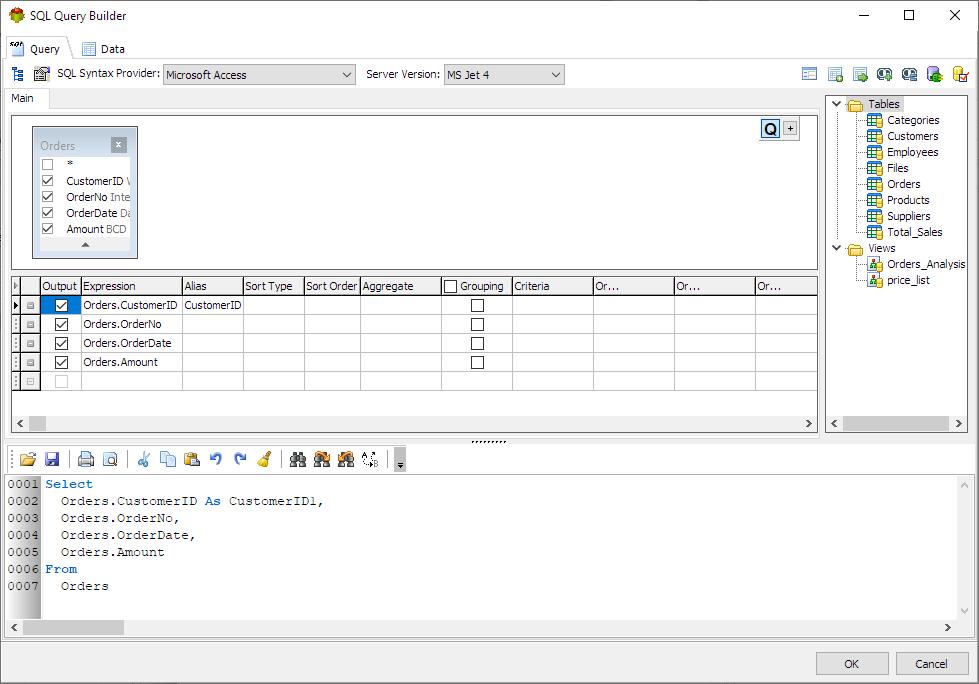Viewport: 979px width, 684px height.
Task: Check the asterisk all-fields box in Orders table
Action: [47, 164]
